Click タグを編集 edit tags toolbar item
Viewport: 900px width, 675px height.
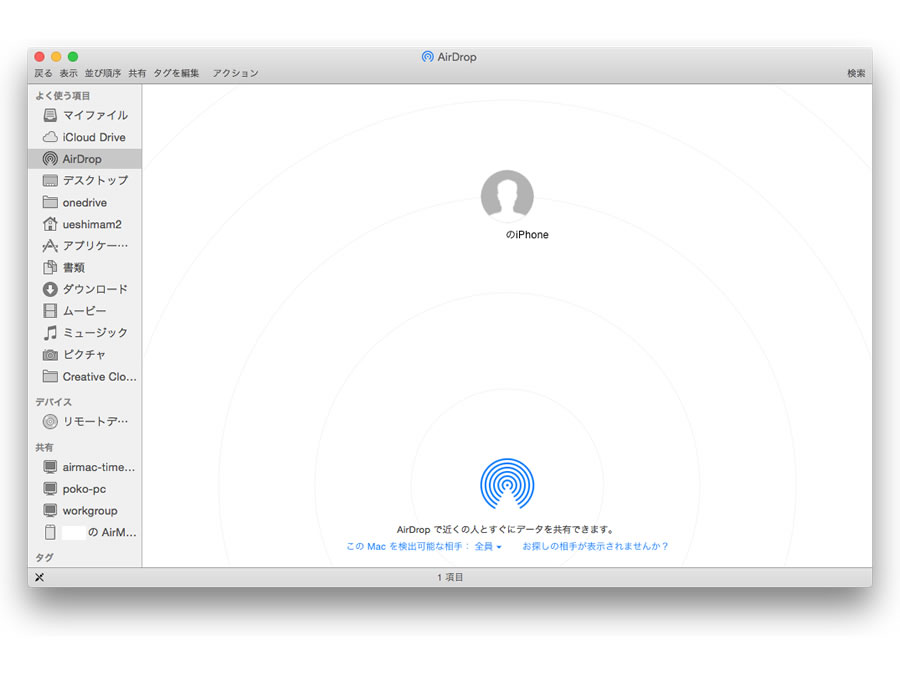(176, 73)
